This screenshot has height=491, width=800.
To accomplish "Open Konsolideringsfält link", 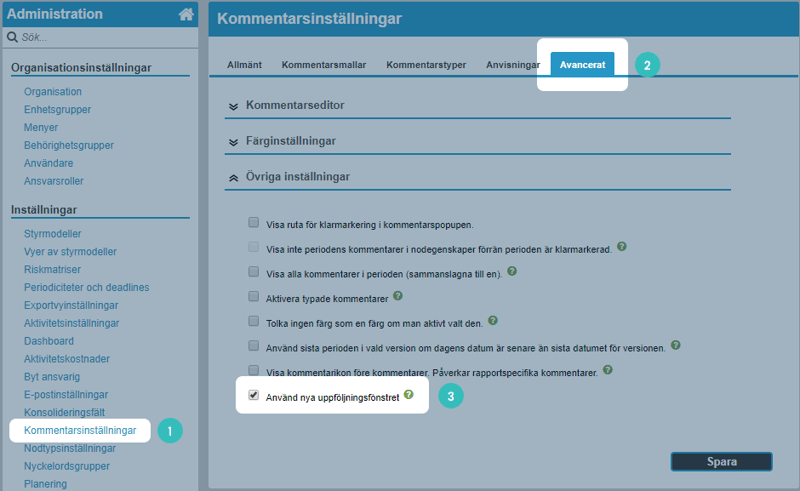I will [64, 412].
